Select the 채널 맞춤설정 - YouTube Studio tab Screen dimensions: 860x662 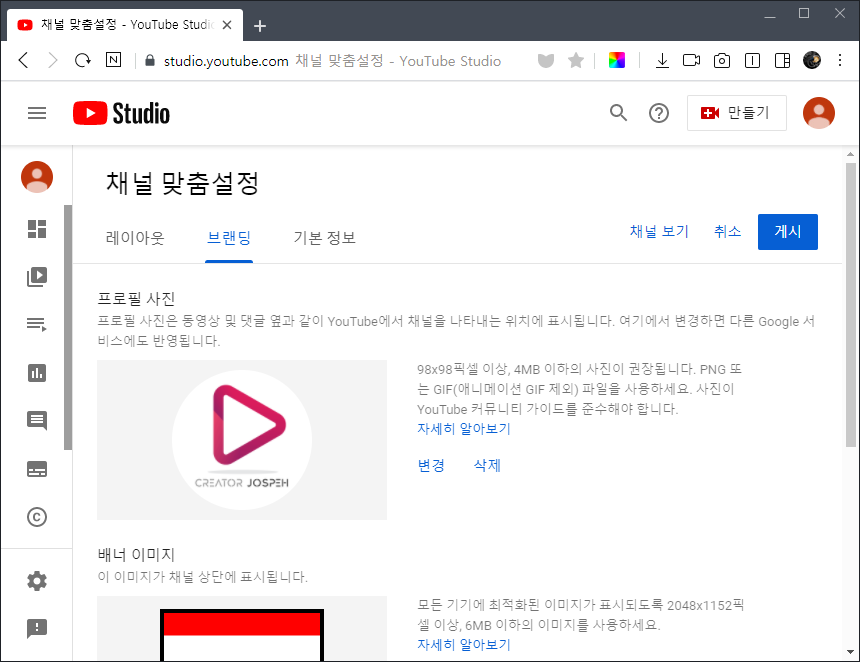(x=125, y=25)
